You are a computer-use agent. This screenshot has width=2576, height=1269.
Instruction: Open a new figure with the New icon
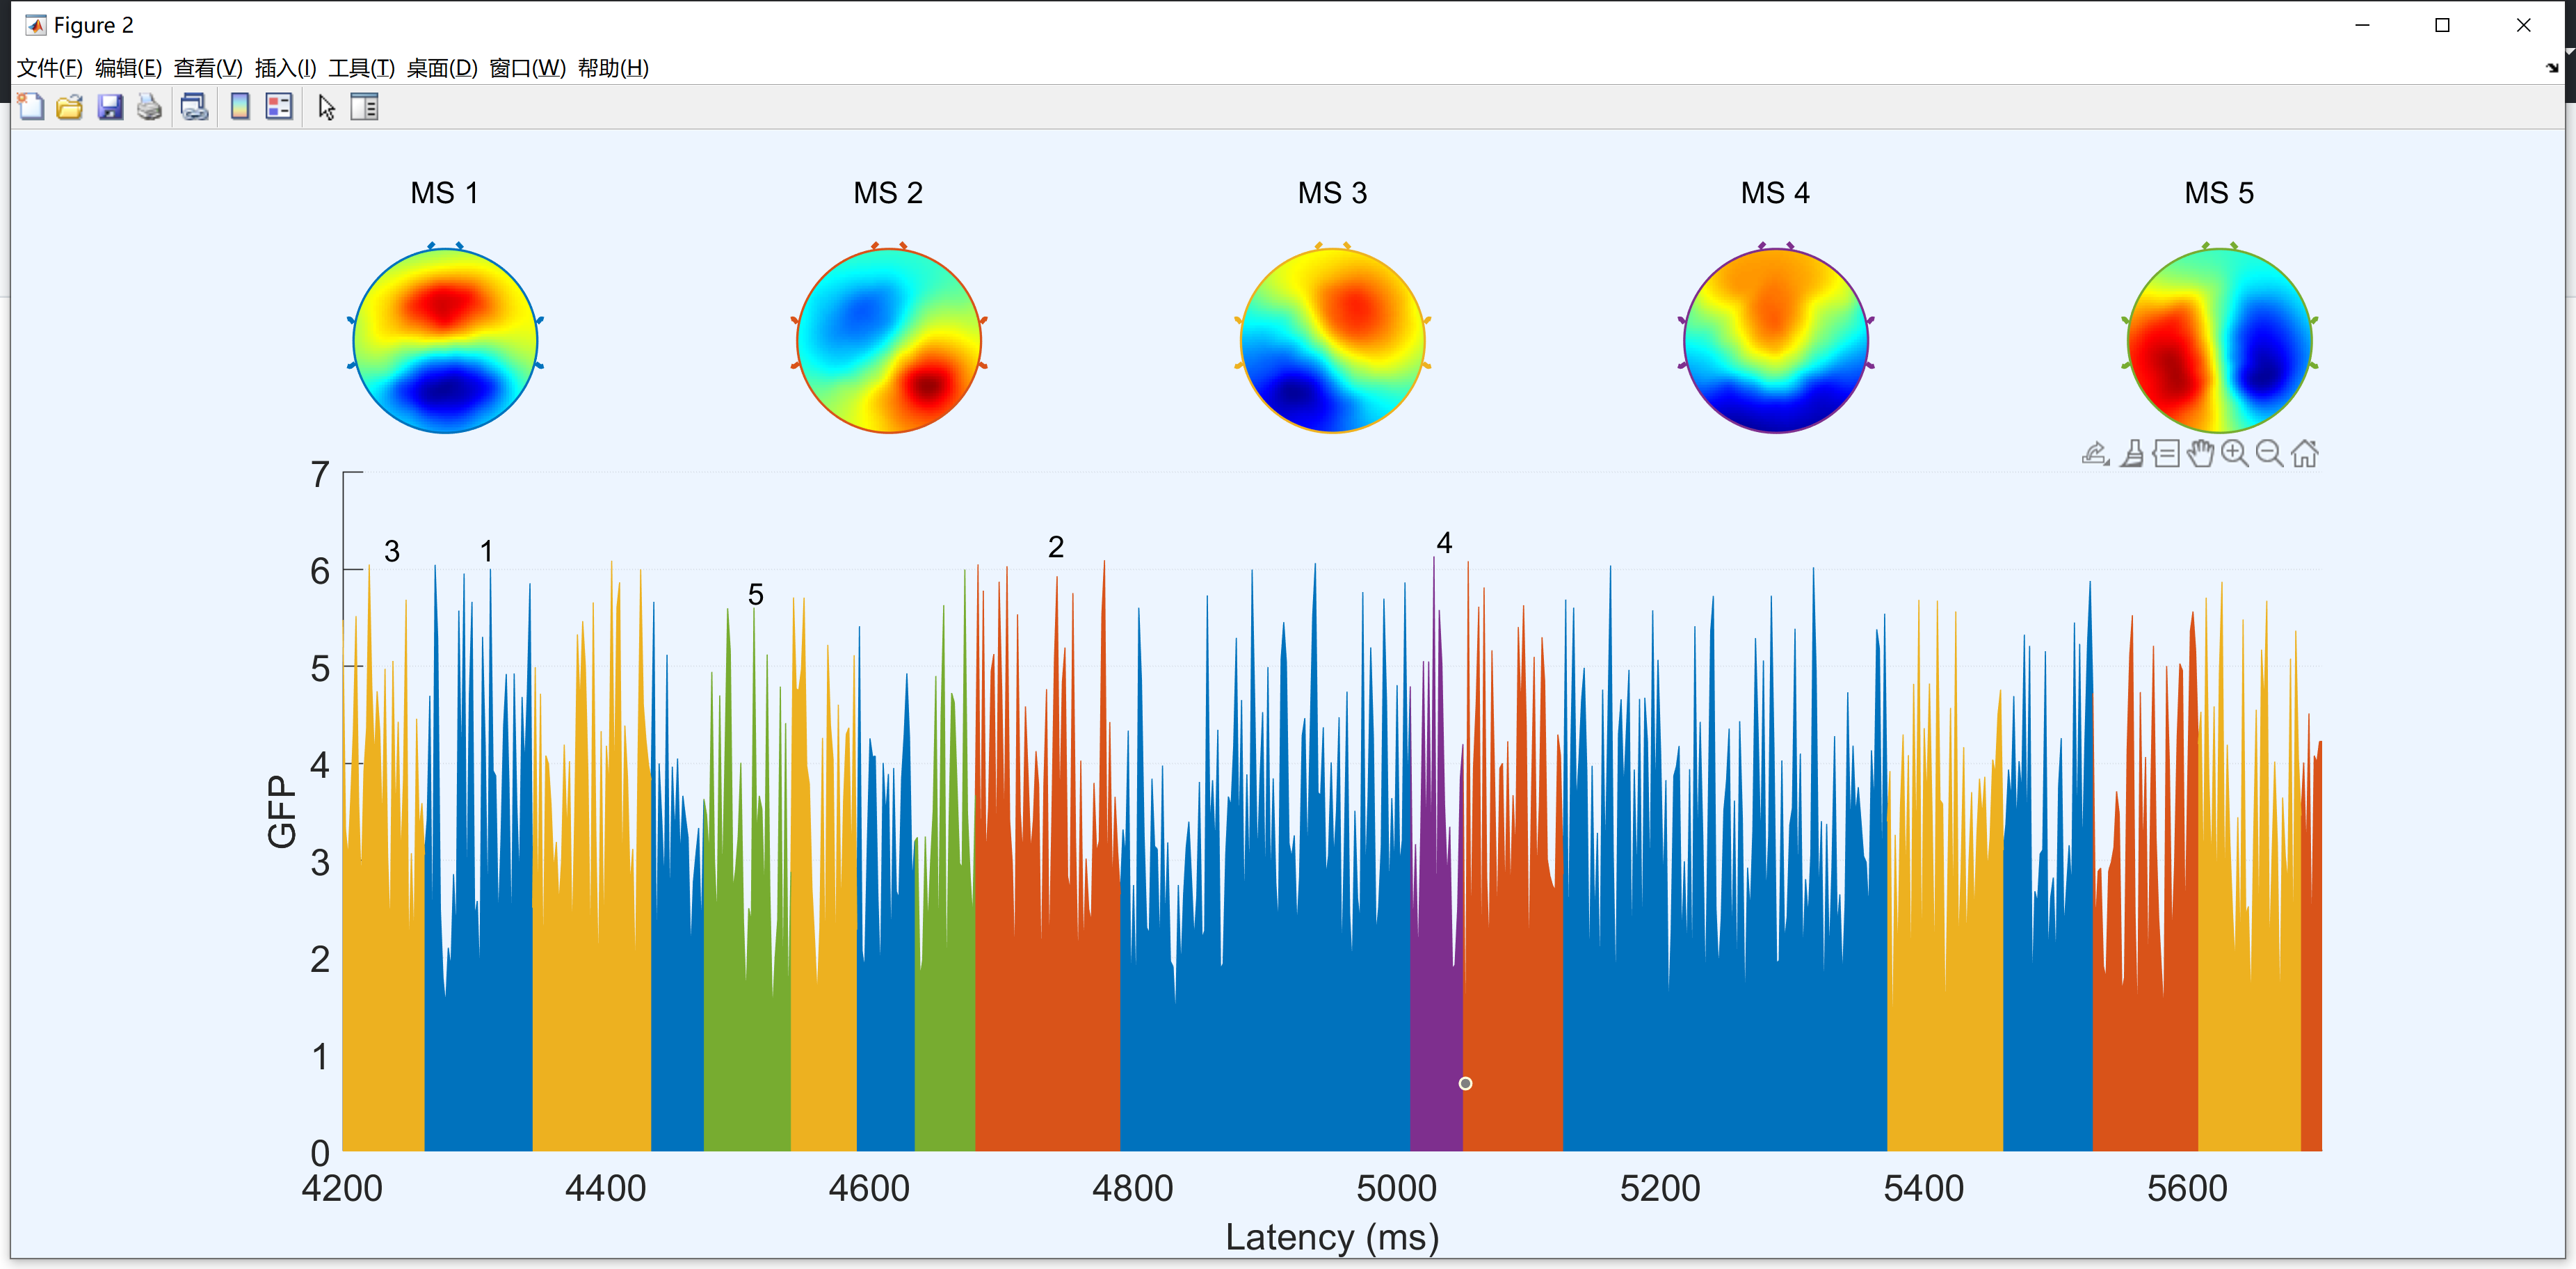coord(30,107)
